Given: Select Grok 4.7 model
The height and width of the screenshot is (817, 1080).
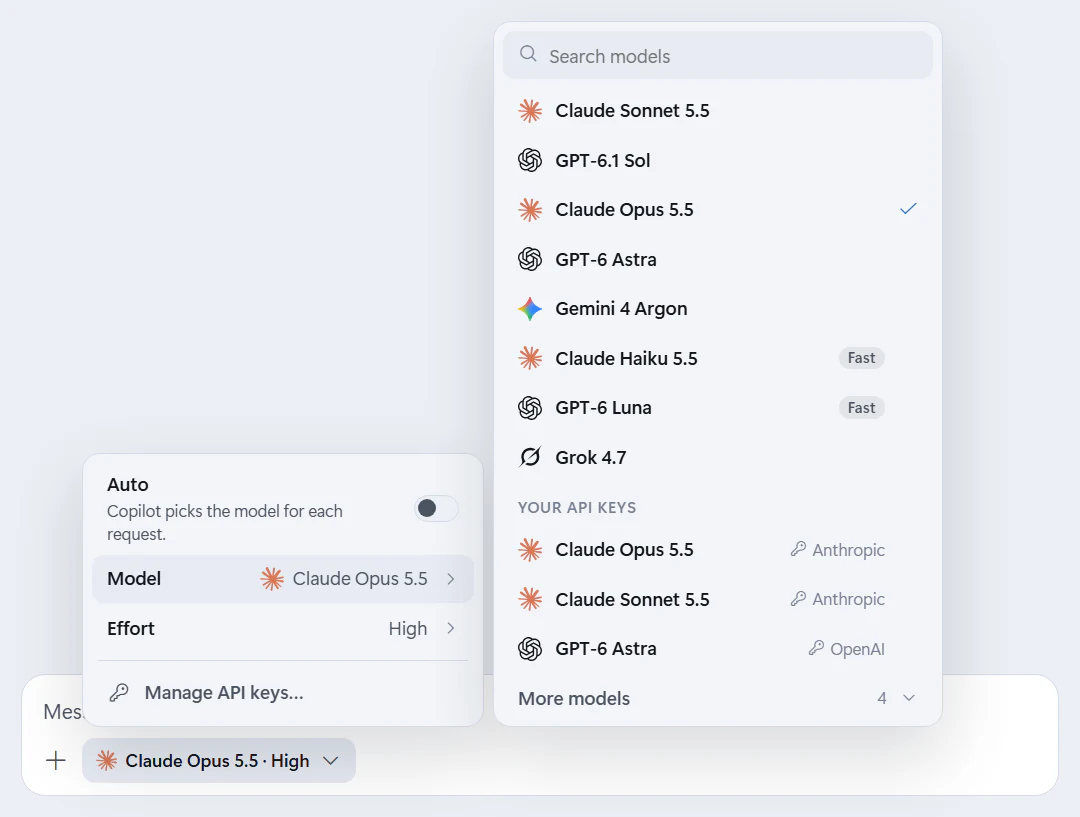Looking at the screenshot, I should point(718,457).
